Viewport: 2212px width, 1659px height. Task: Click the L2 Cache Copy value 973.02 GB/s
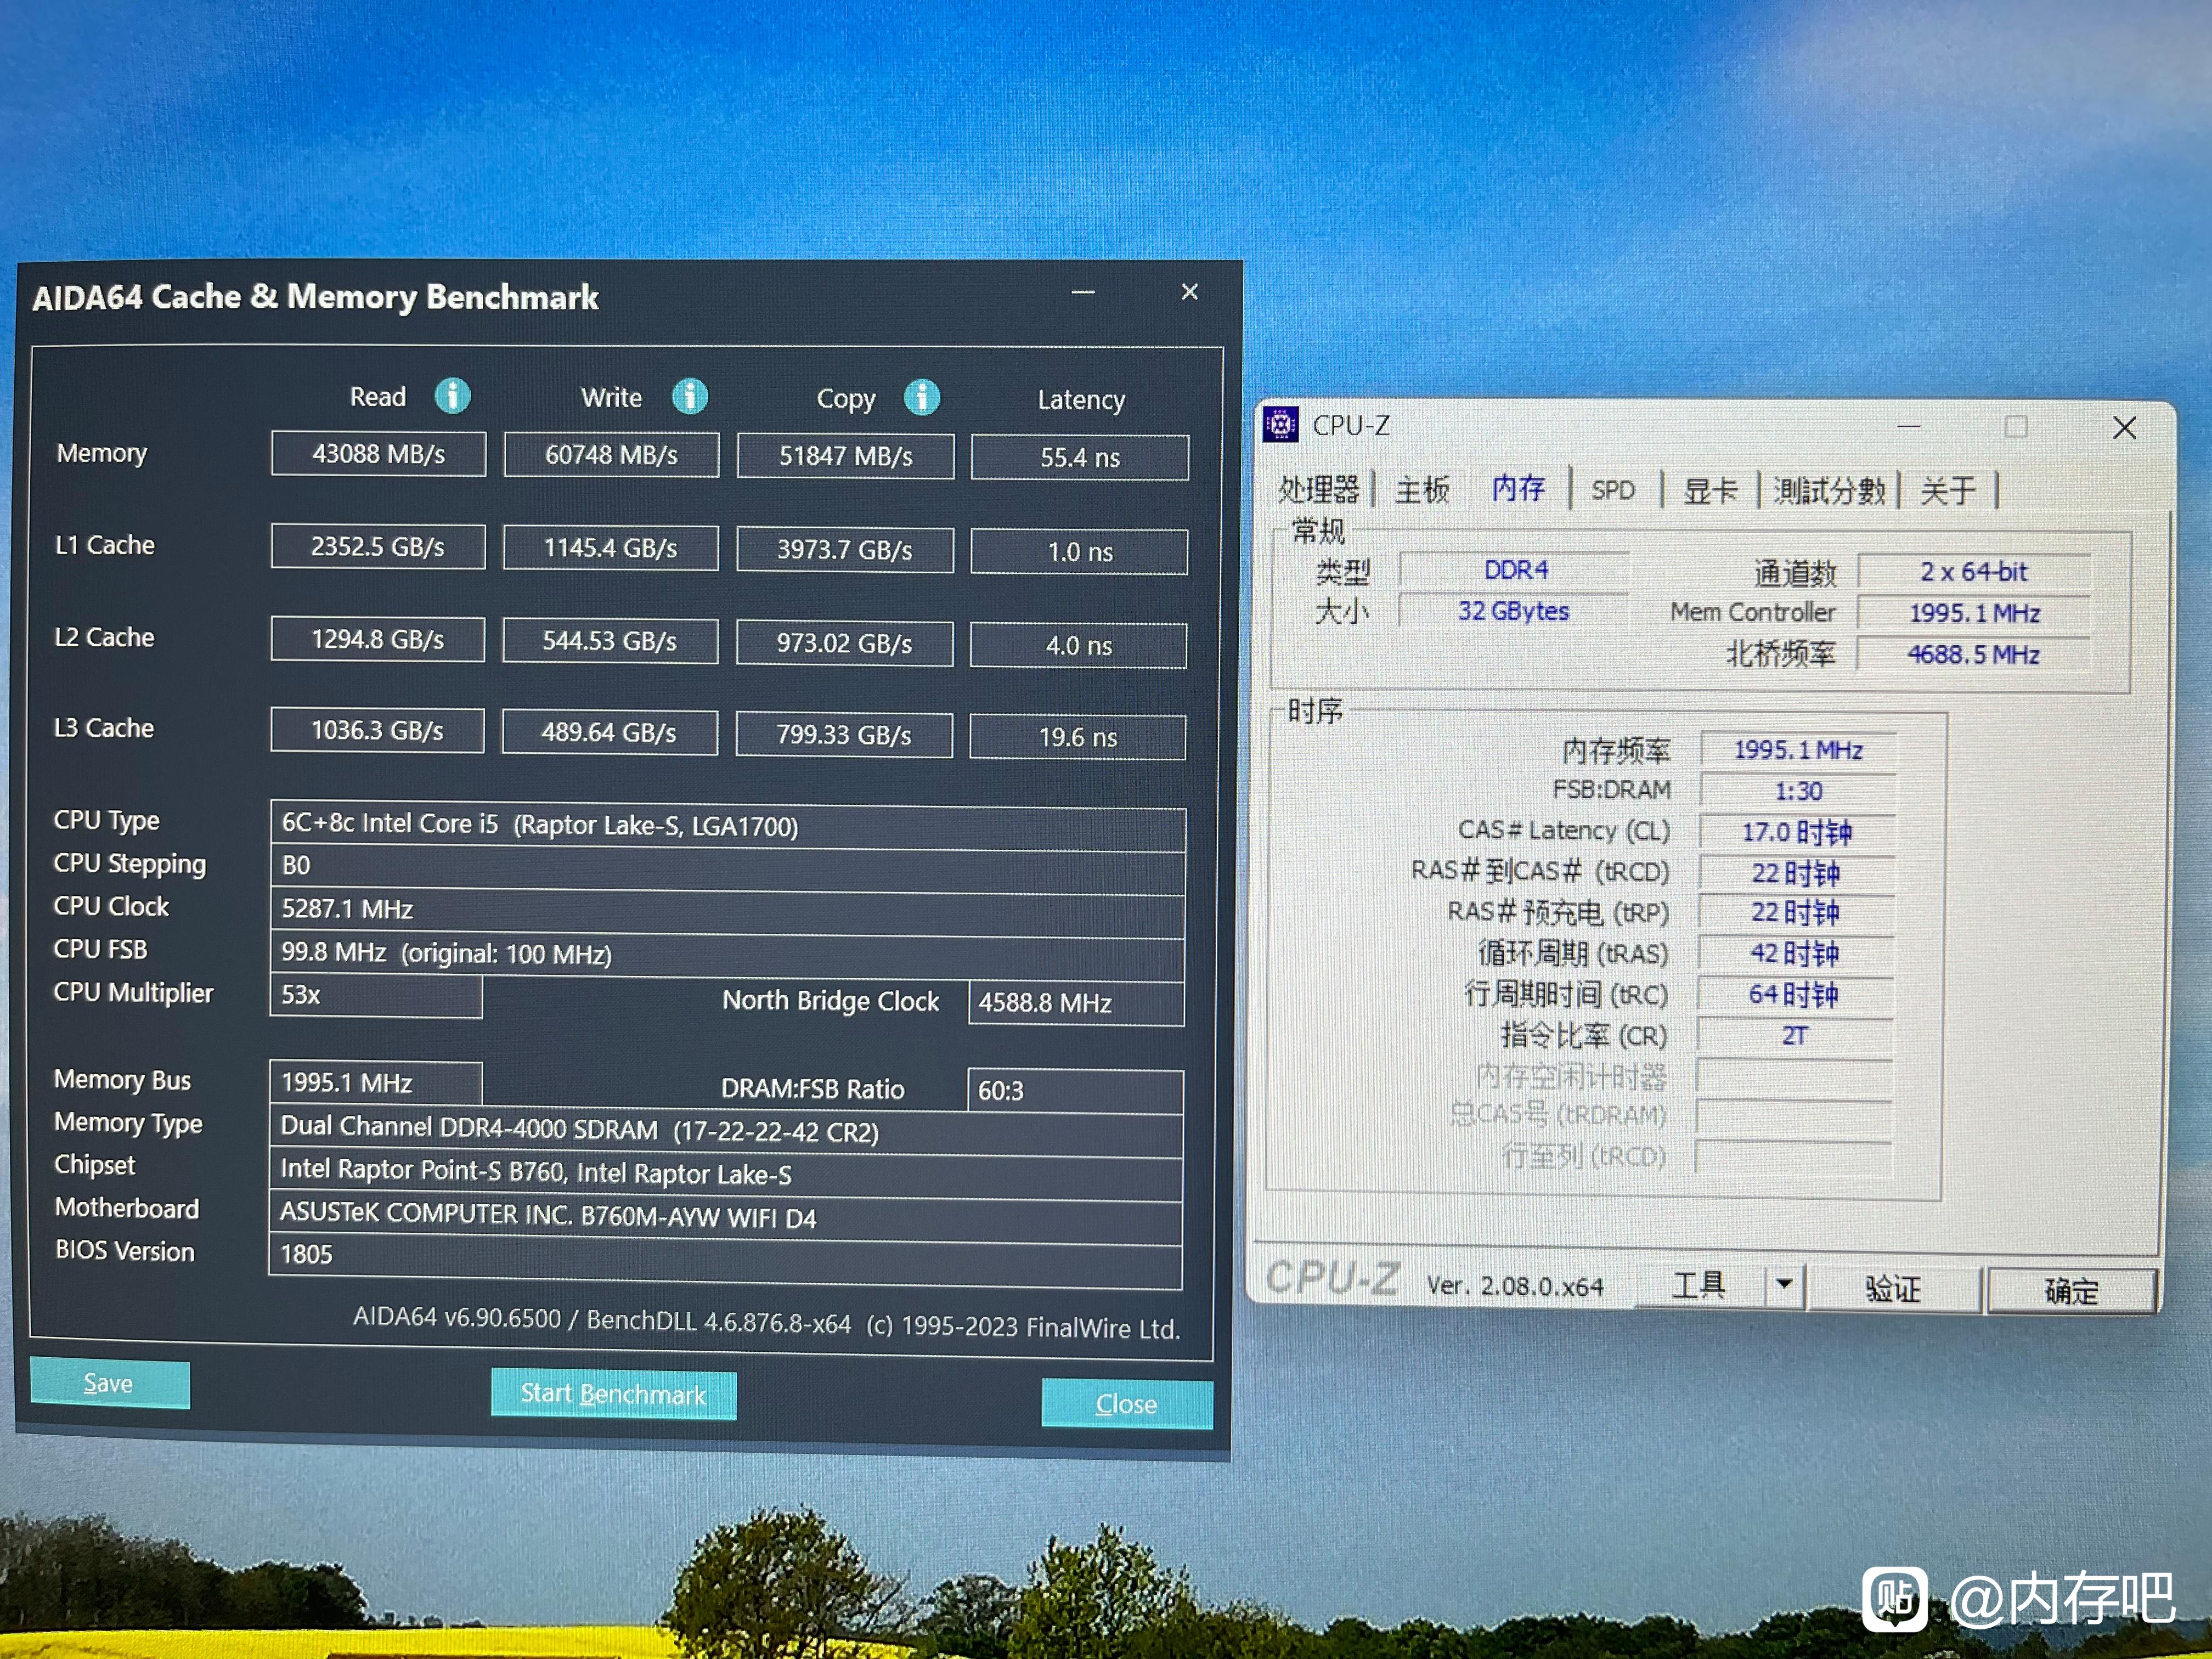click(844, 643)
